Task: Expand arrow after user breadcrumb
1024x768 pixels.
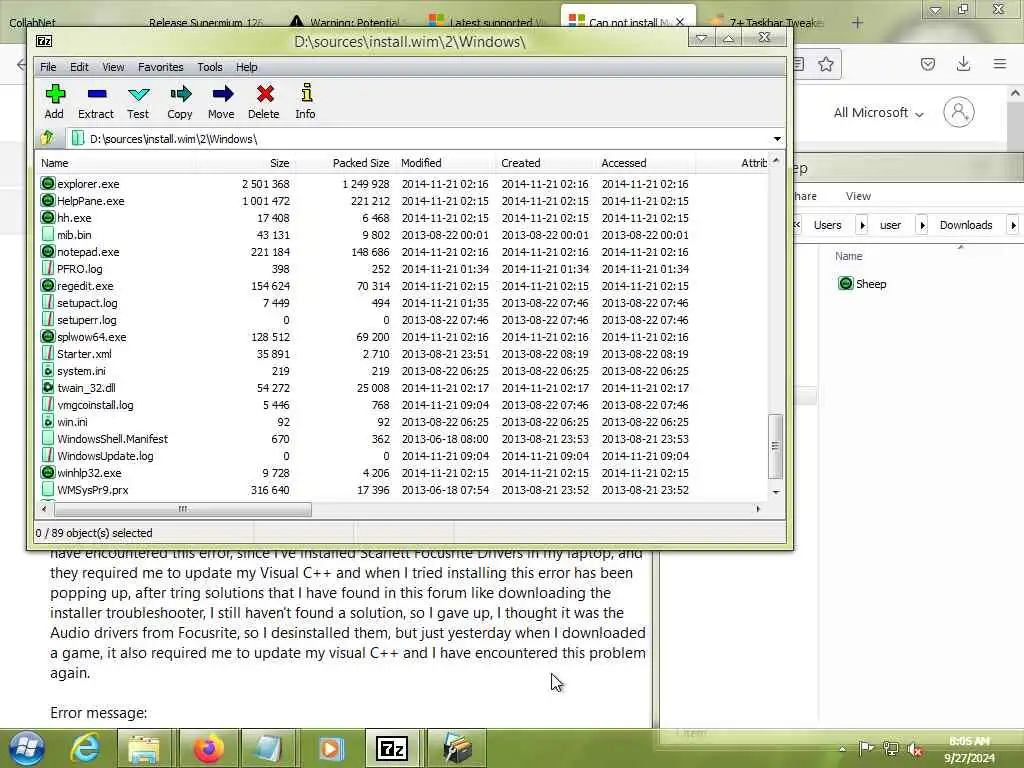Action: (922, 225)
